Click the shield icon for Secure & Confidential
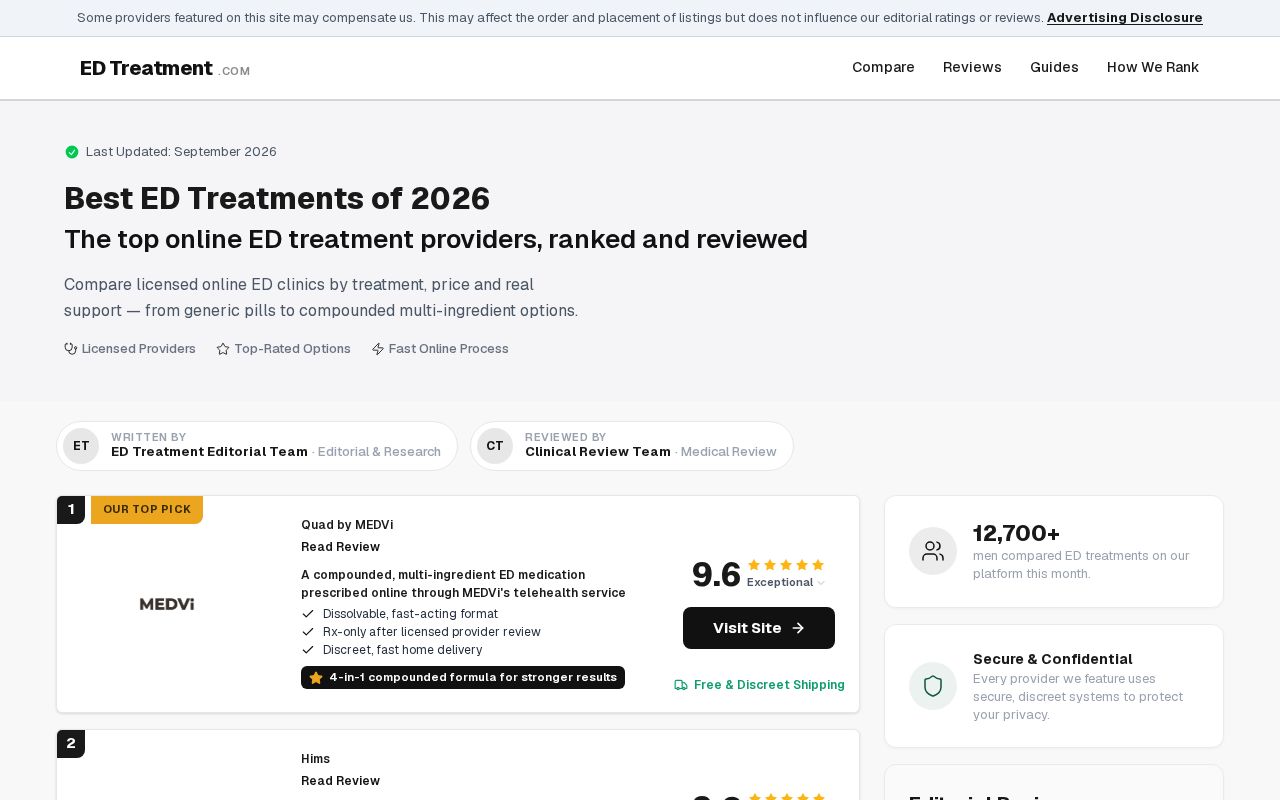Viewport: 1280px width, 800px height. click(933, 686)
